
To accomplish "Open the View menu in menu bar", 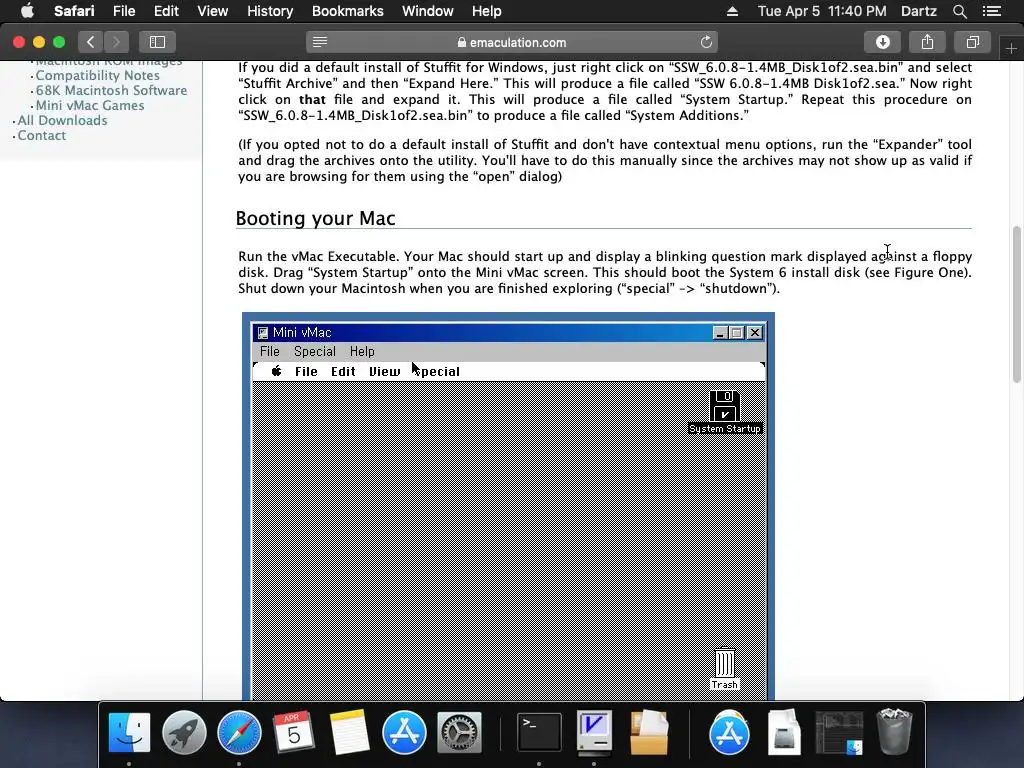I will (212, 11).
